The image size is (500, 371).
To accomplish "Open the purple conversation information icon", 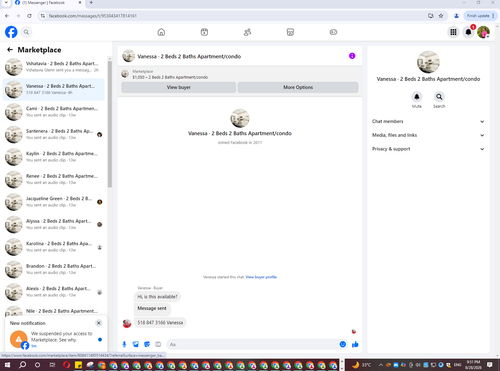I will coord(352,56).
